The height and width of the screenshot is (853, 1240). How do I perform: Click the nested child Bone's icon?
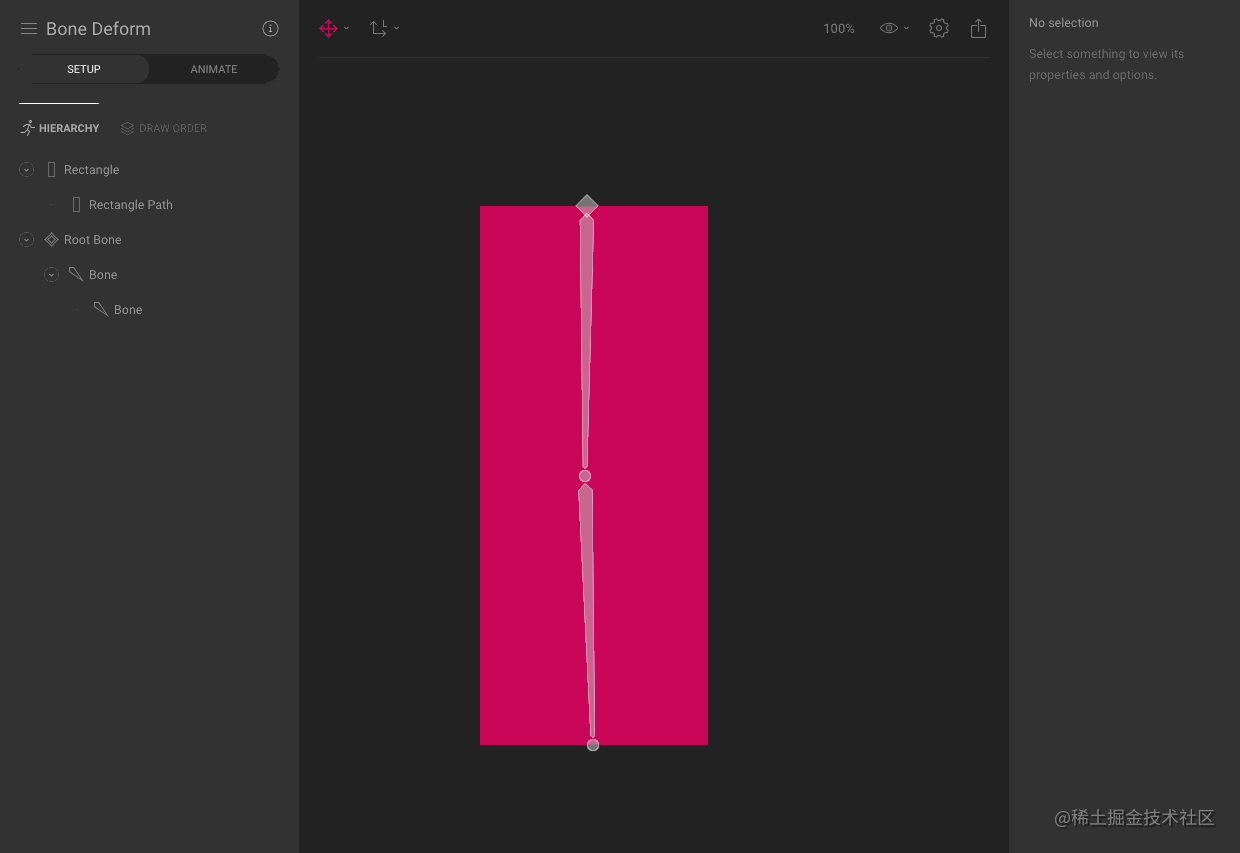tap(101, 310)
